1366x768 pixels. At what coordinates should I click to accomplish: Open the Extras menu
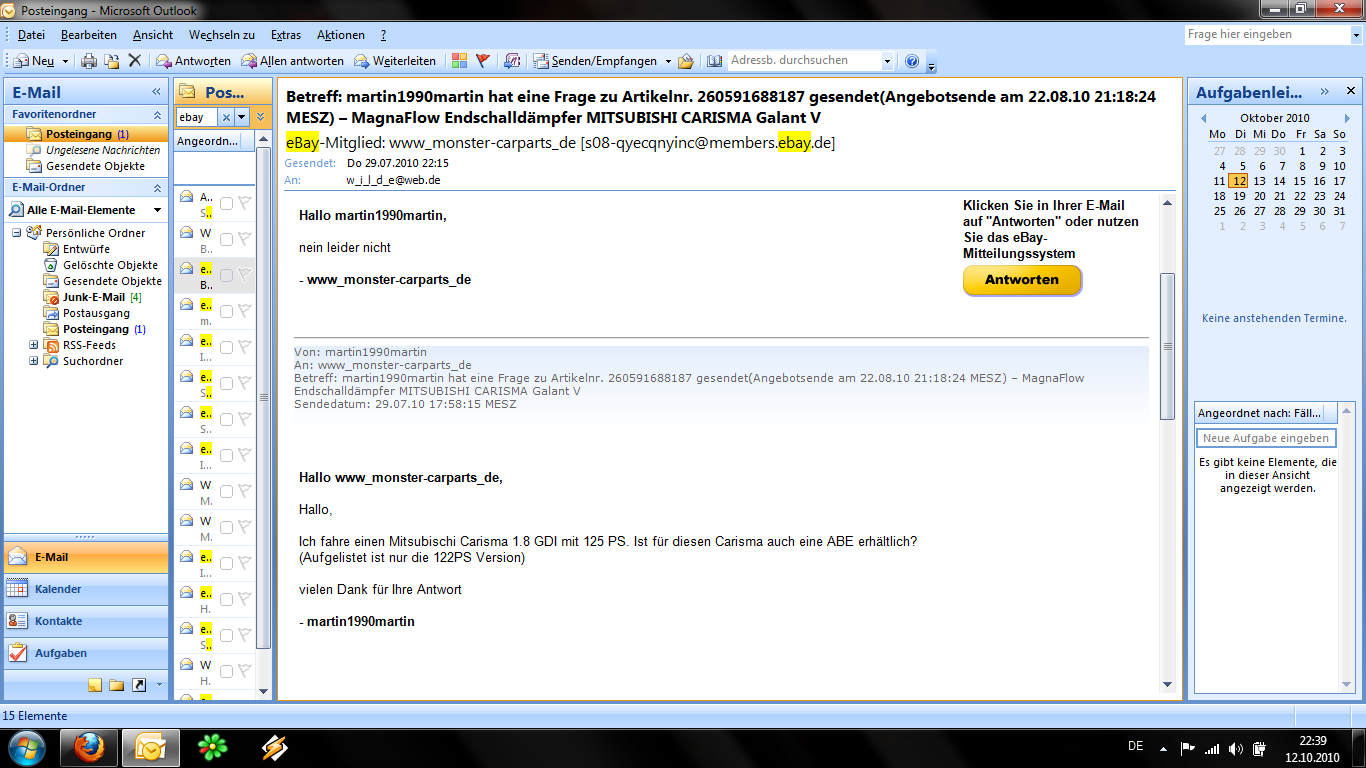click(x=286, y=35)
